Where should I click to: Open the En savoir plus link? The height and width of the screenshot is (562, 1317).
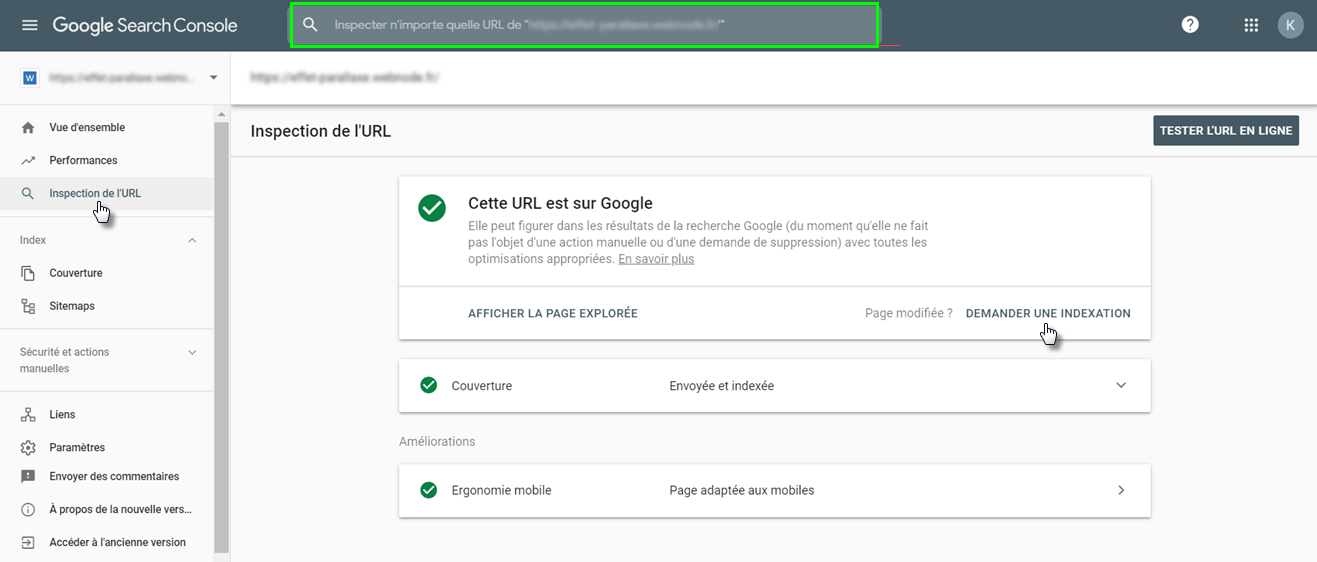(655, 259)
